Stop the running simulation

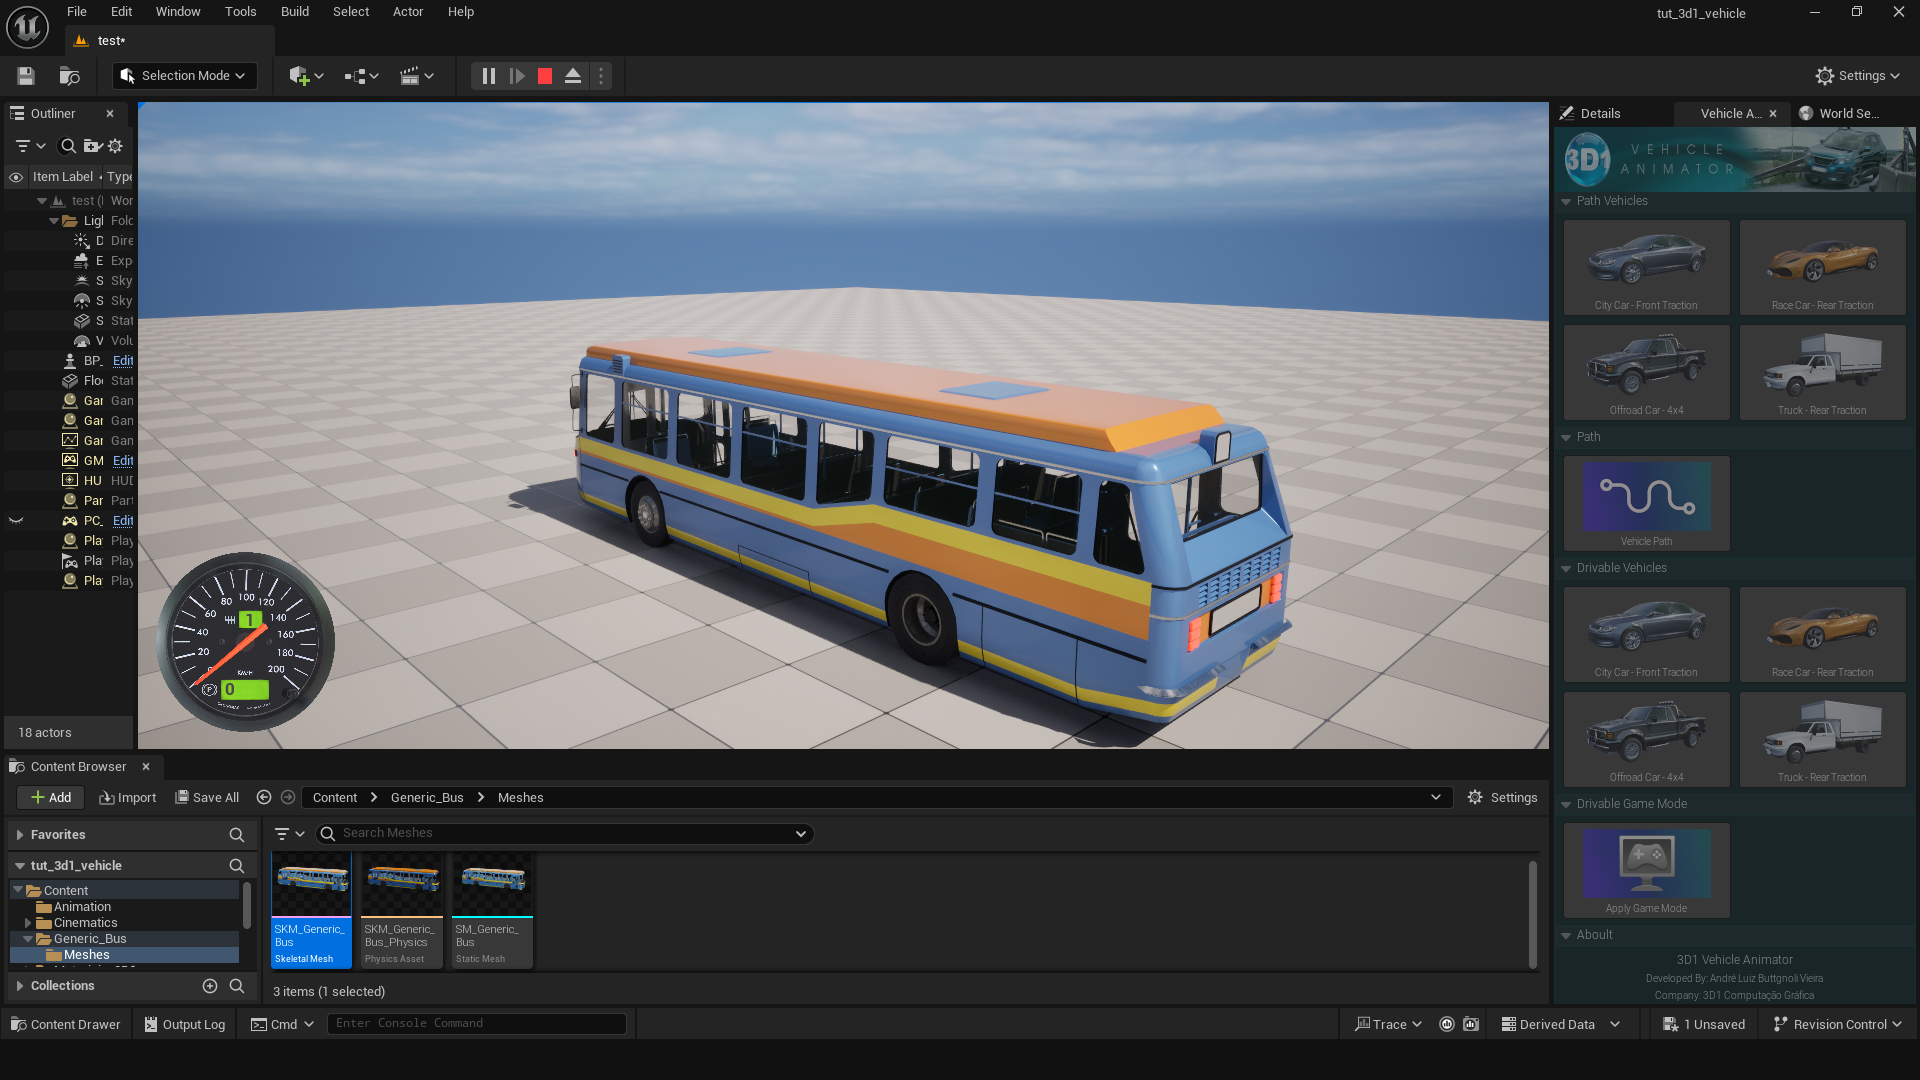(x=545, y=76)
